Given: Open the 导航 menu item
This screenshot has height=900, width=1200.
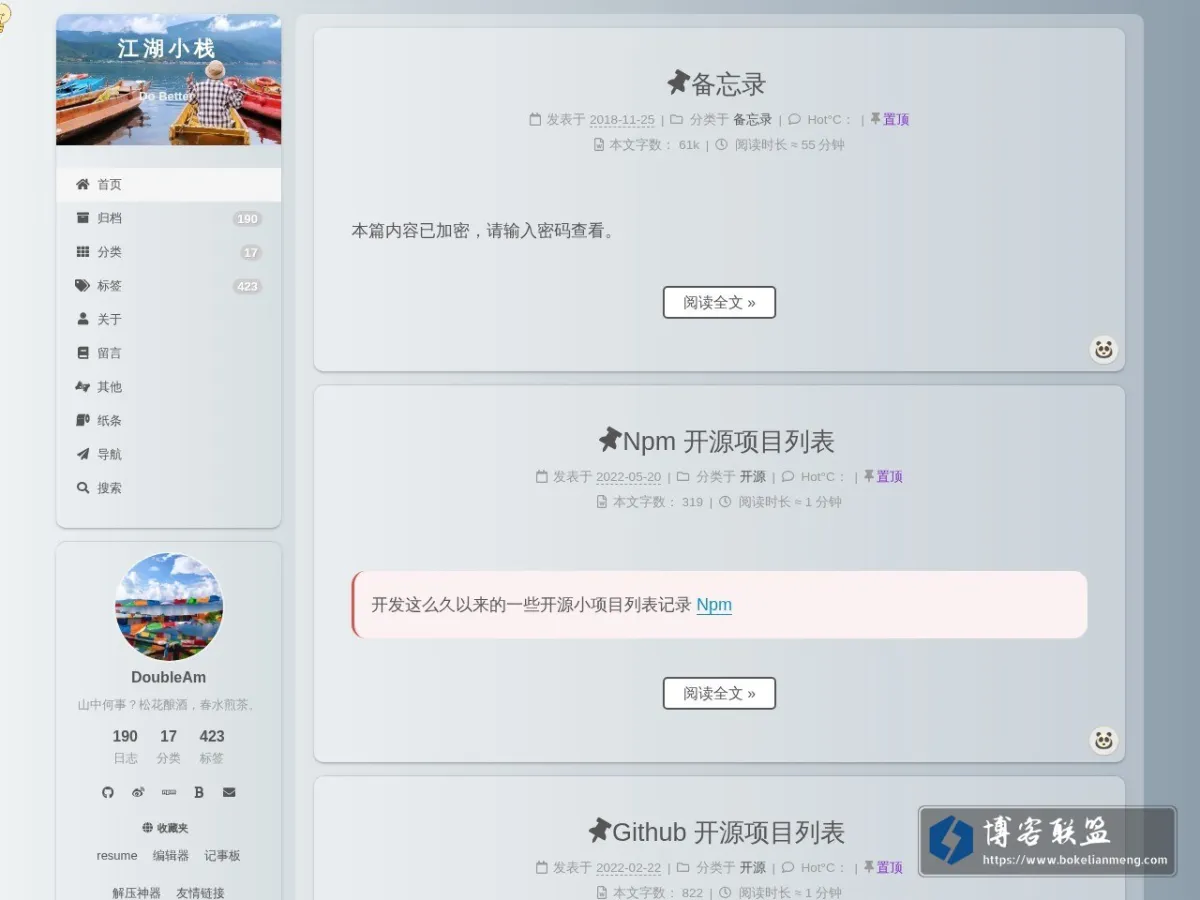Looking at the screenshot, I should (x=168, y=454).
